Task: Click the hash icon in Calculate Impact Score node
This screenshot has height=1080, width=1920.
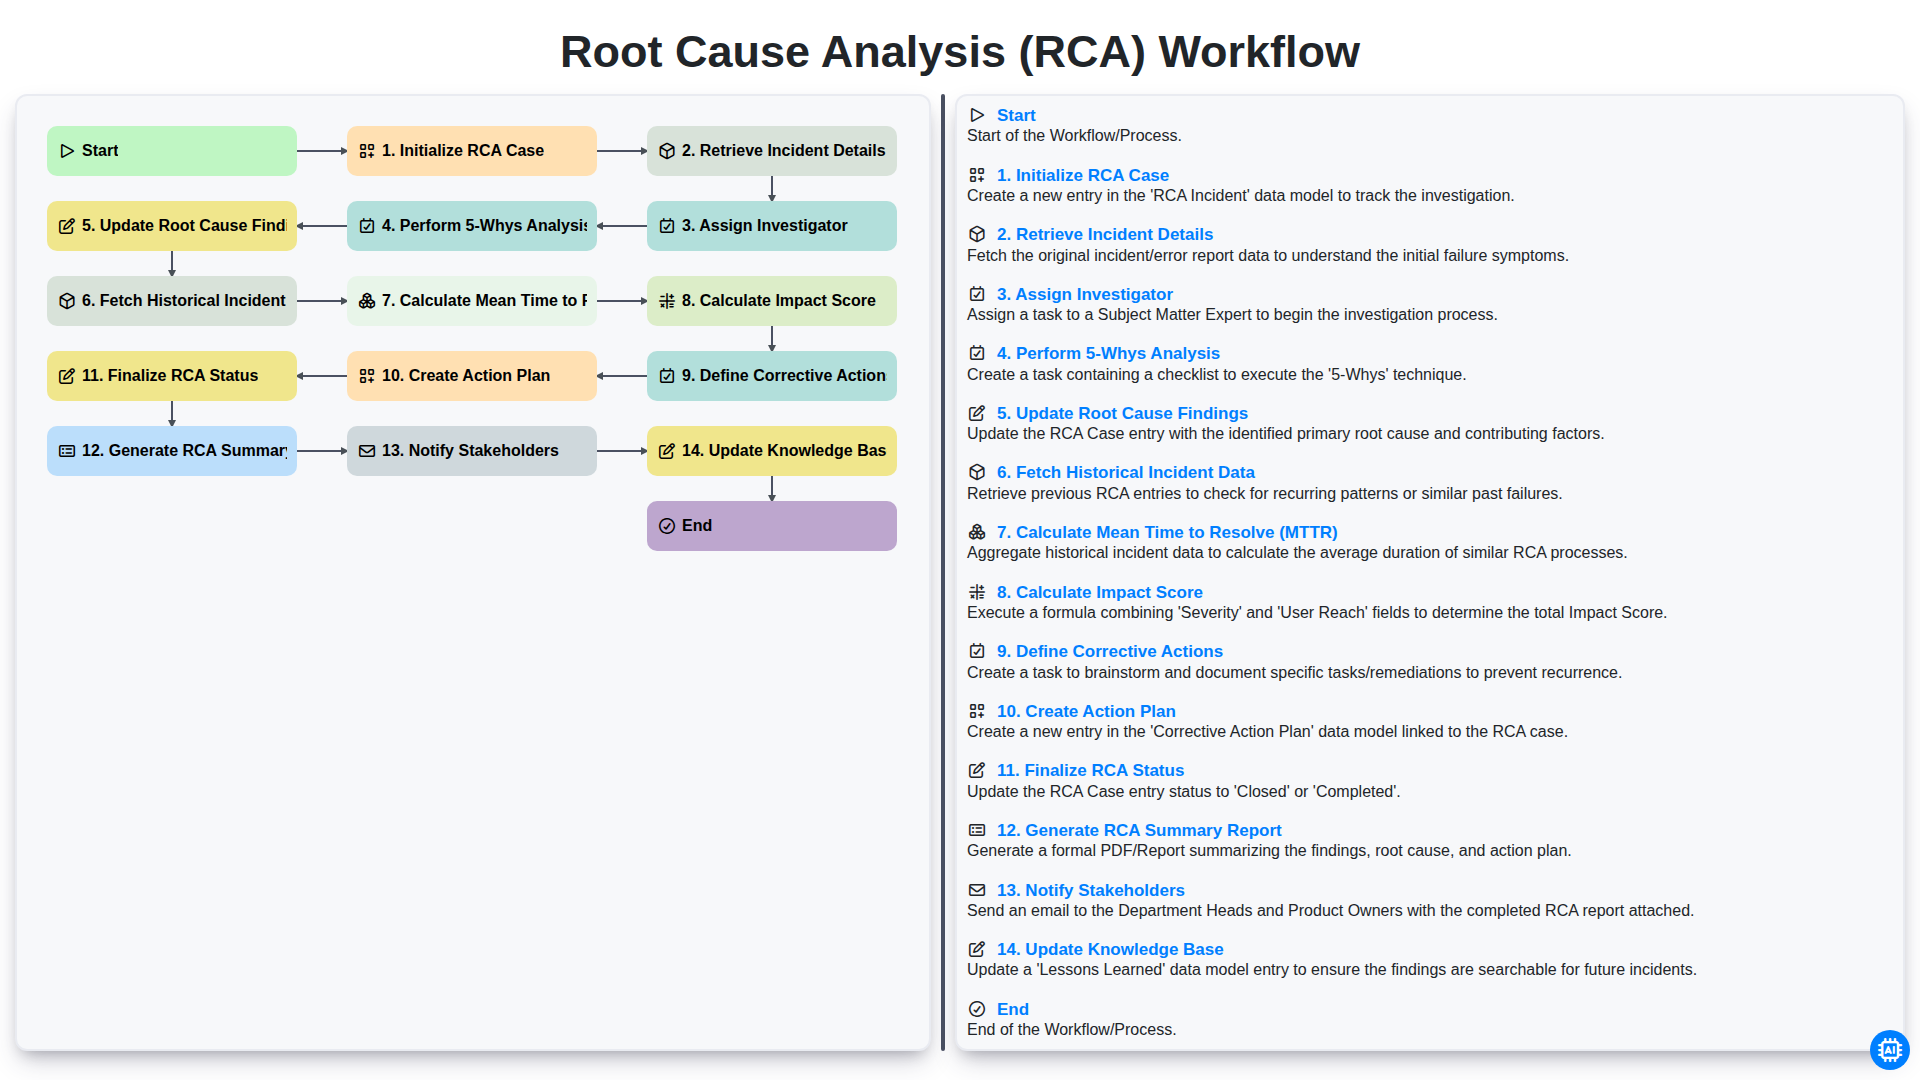Action: click(x=667, y=301)
